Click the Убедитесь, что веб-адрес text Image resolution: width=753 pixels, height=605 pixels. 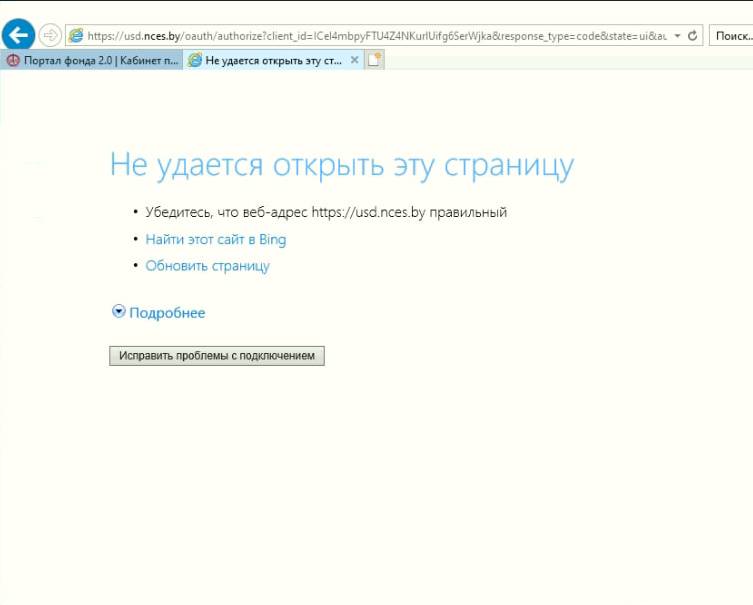tap(326, 212)
